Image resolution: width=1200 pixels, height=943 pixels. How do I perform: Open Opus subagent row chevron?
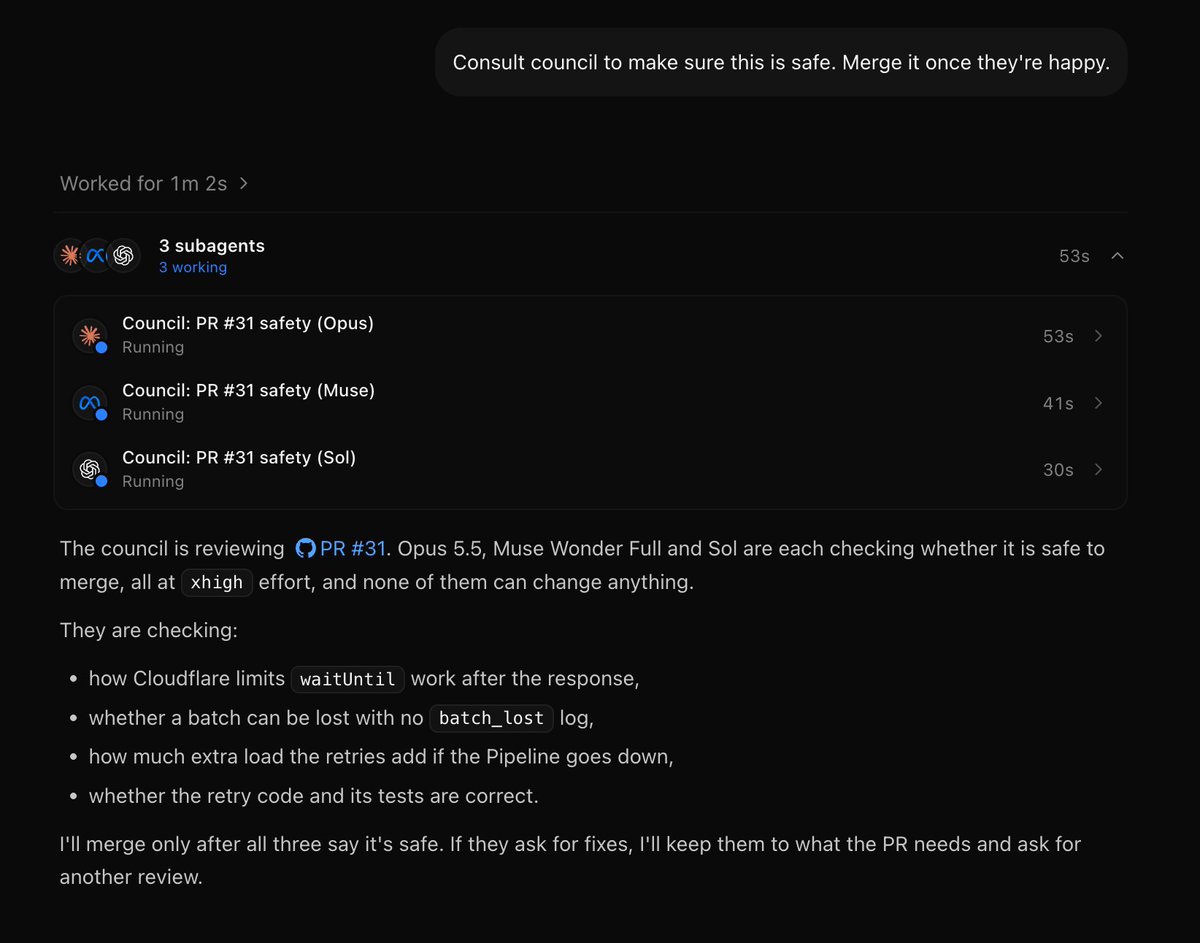click(x=1098, y=336)
